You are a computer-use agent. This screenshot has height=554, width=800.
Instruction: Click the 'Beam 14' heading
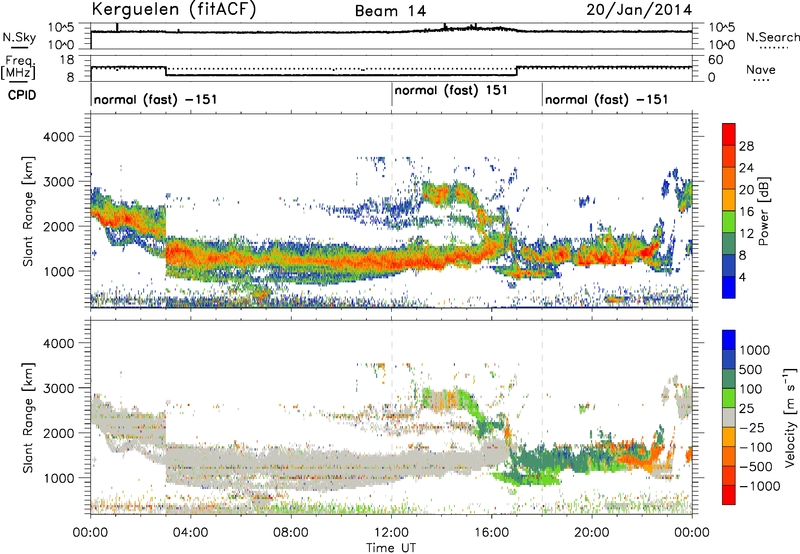coord(390,11)
